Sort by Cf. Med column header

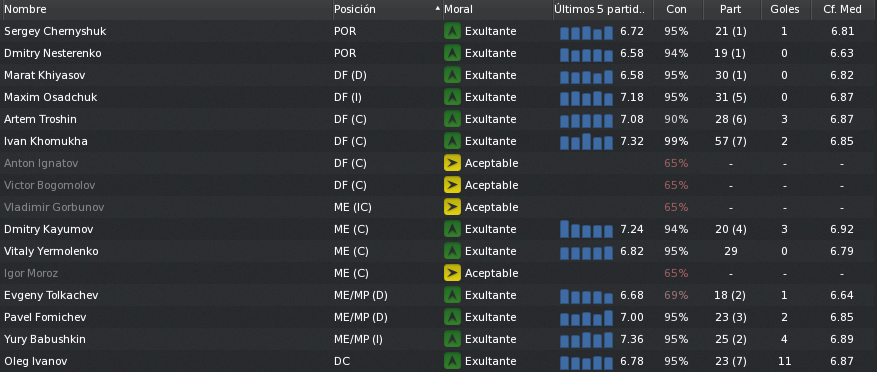click(x=842, y=10)
